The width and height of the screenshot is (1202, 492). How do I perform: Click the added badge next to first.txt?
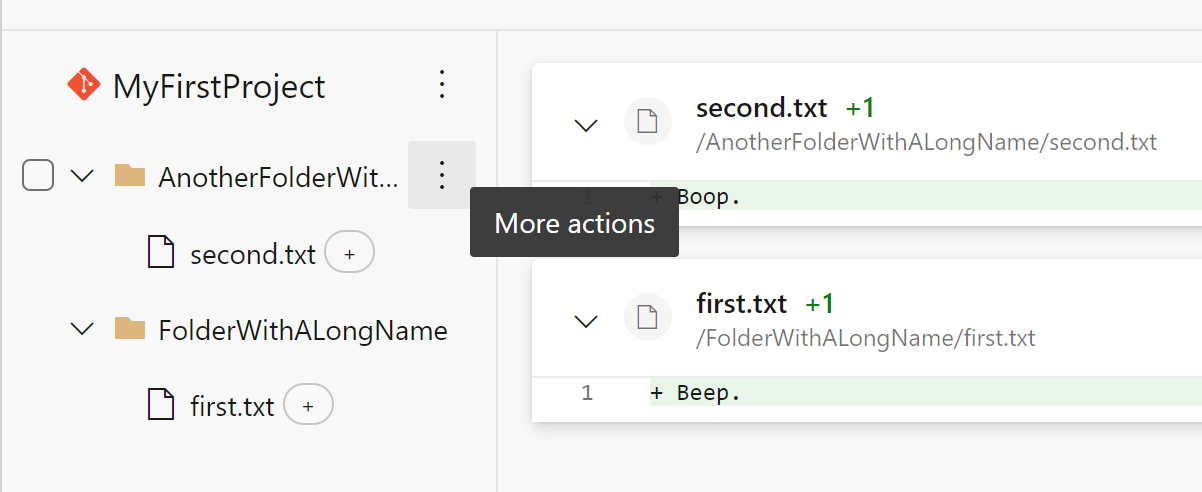(308, 405)
